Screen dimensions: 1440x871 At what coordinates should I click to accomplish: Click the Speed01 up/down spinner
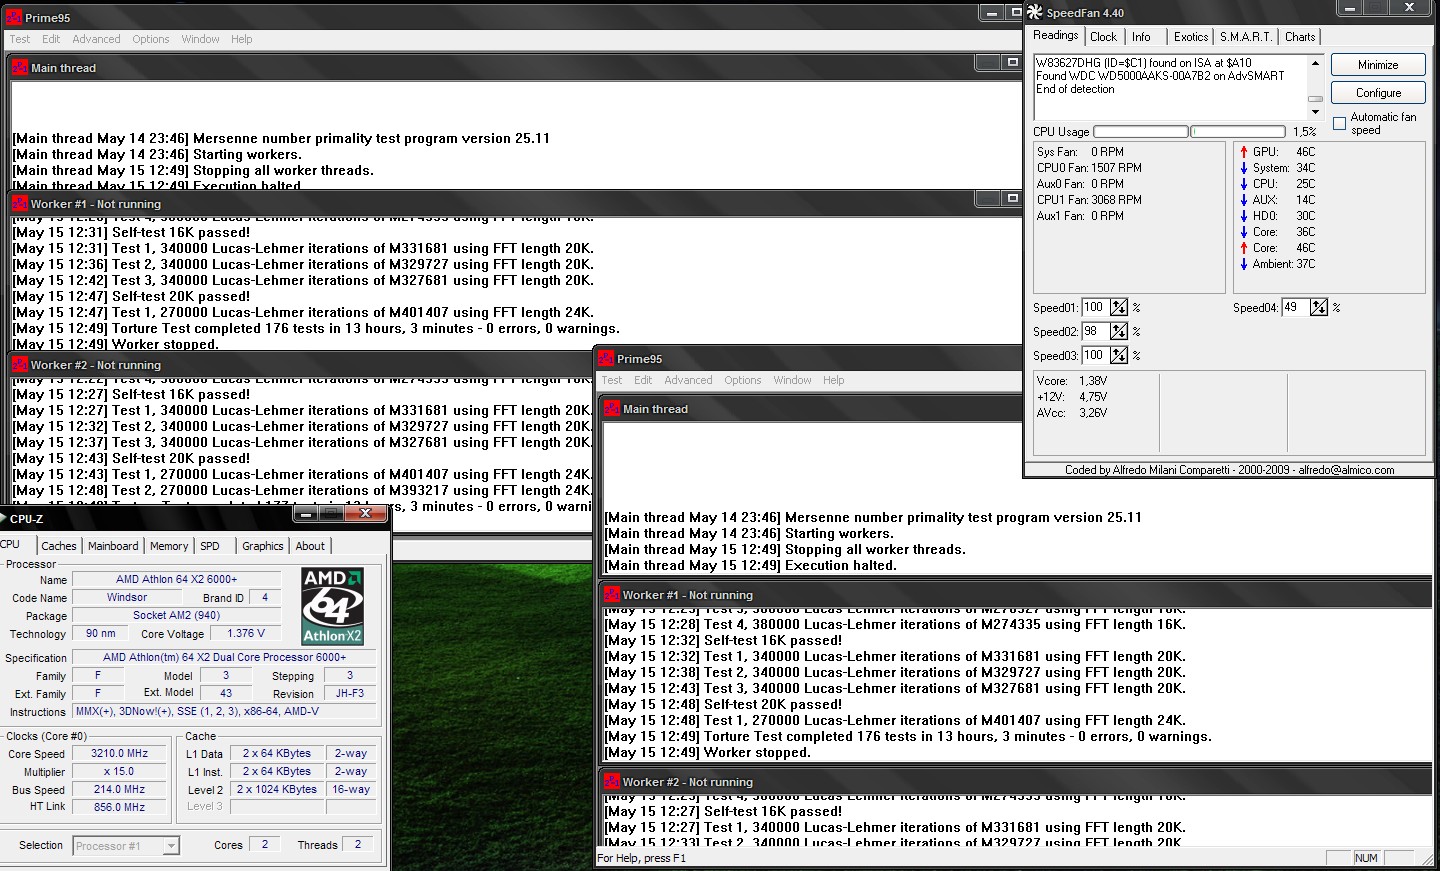[1119, 307]
